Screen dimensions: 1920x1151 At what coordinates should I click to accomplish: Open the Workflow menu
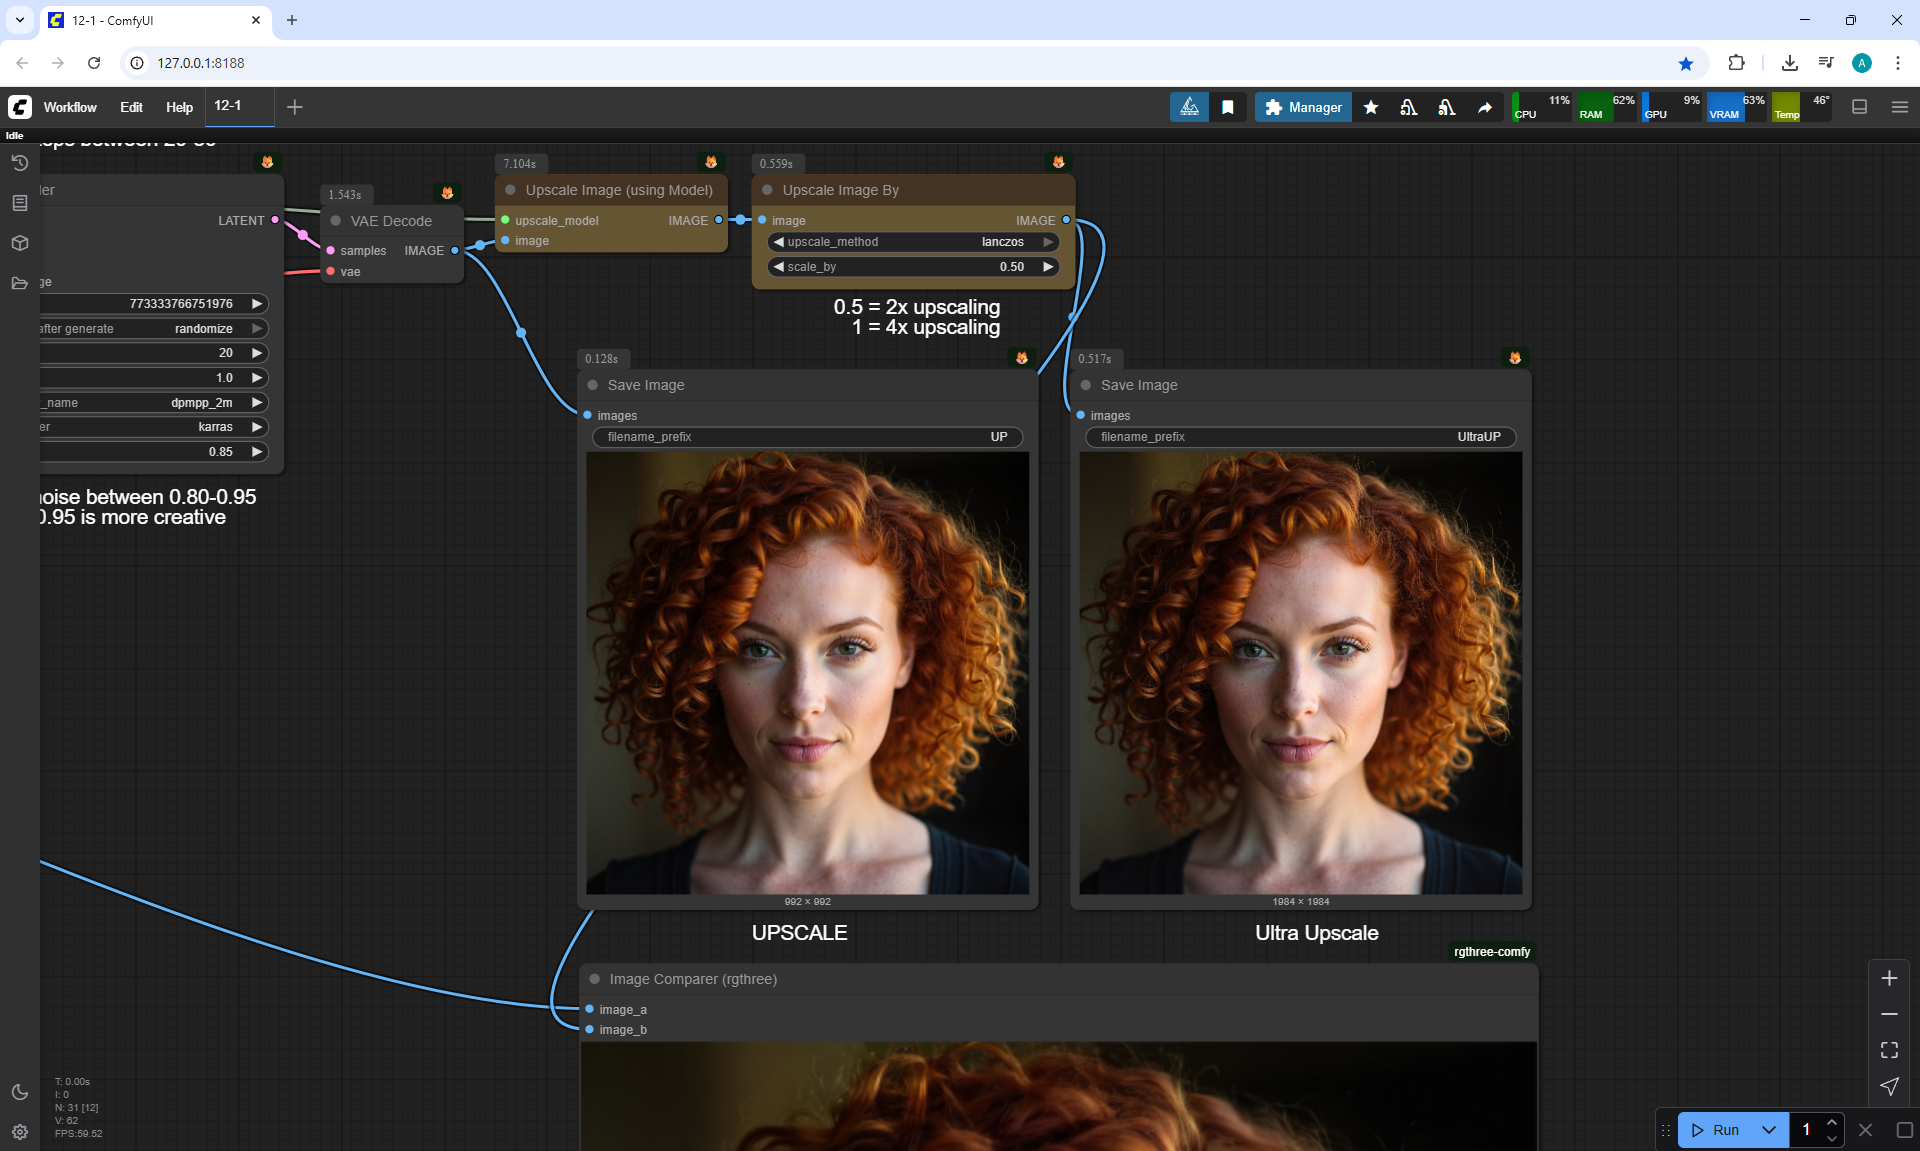coord(70,107)
